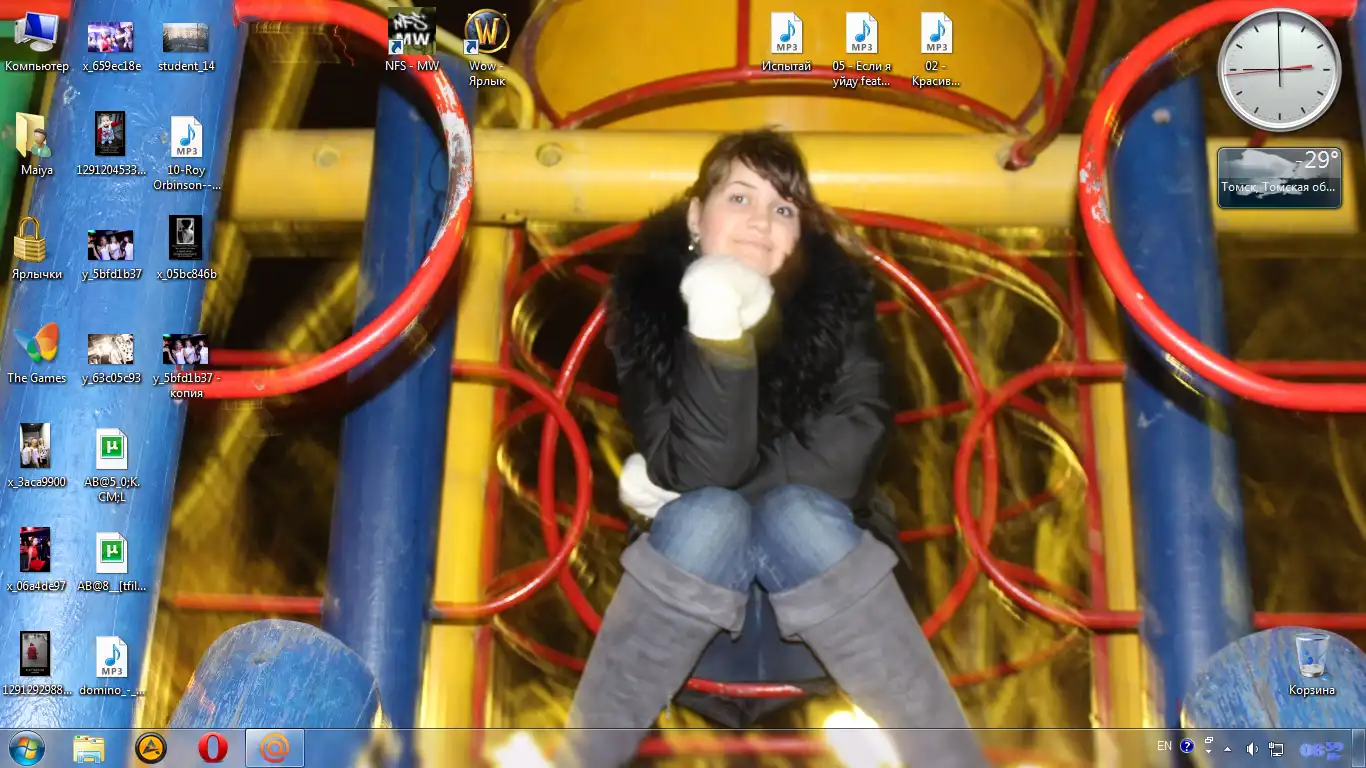The width and height of the screenshot is (1366, 768).
Task: Open the EN input language selector
Action: tap(1164, 746)
